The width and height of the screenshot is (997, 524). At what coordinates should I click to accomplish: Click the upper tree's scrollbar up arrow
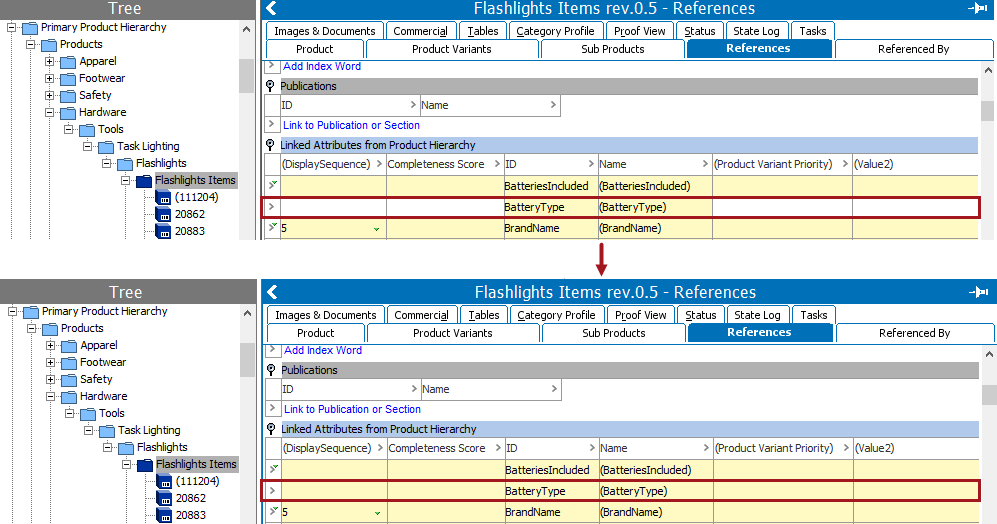coord(246,29)
